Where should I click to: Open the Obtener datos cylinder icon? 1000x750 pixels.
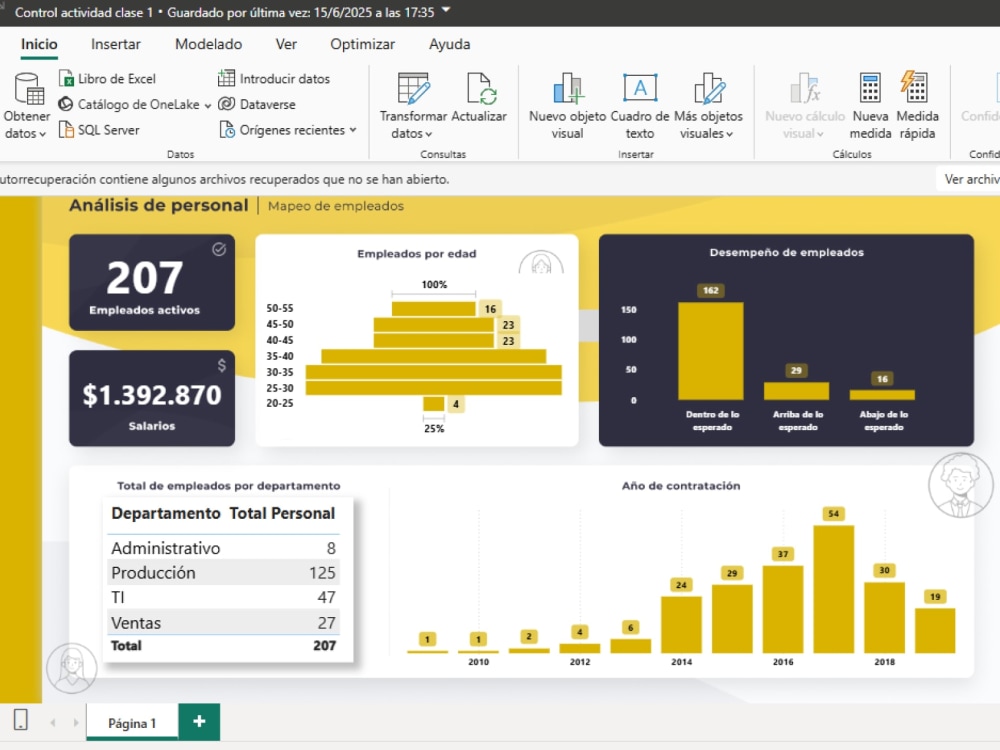click(x=29, y=88)
